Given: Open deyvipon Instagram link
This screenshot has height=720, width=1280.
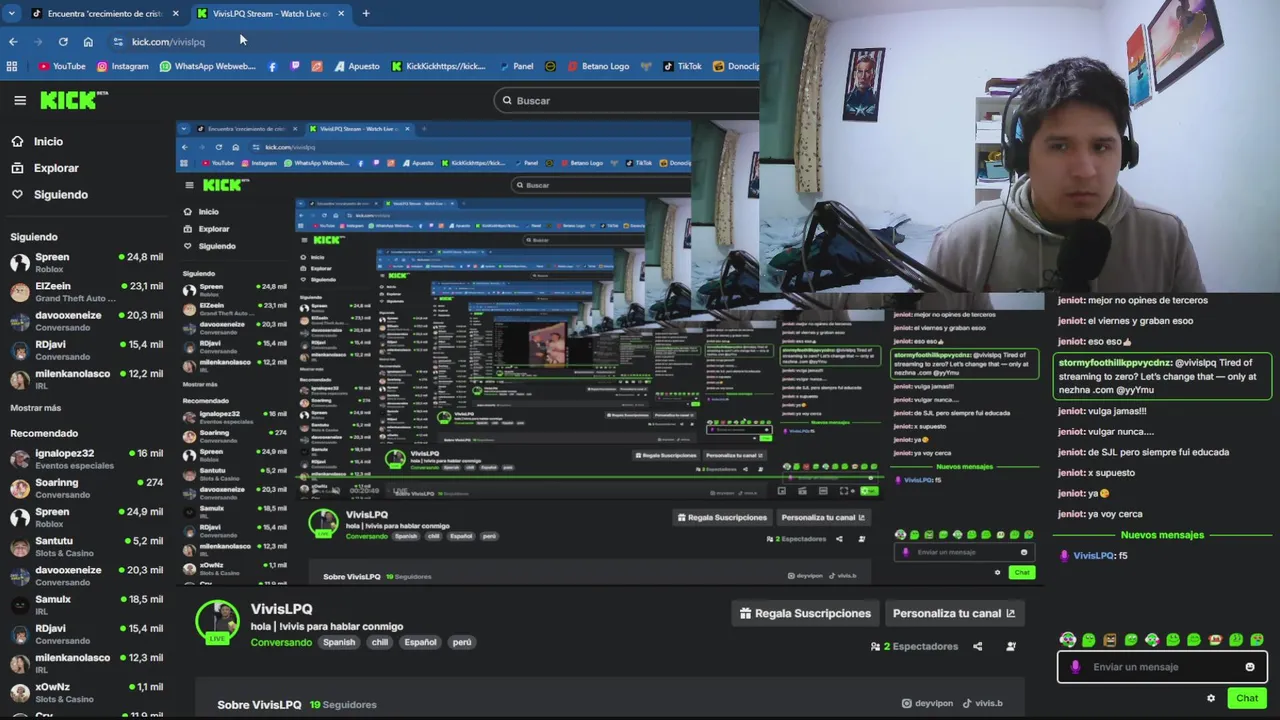Looking at the screenshot, I should pos(927,703).
